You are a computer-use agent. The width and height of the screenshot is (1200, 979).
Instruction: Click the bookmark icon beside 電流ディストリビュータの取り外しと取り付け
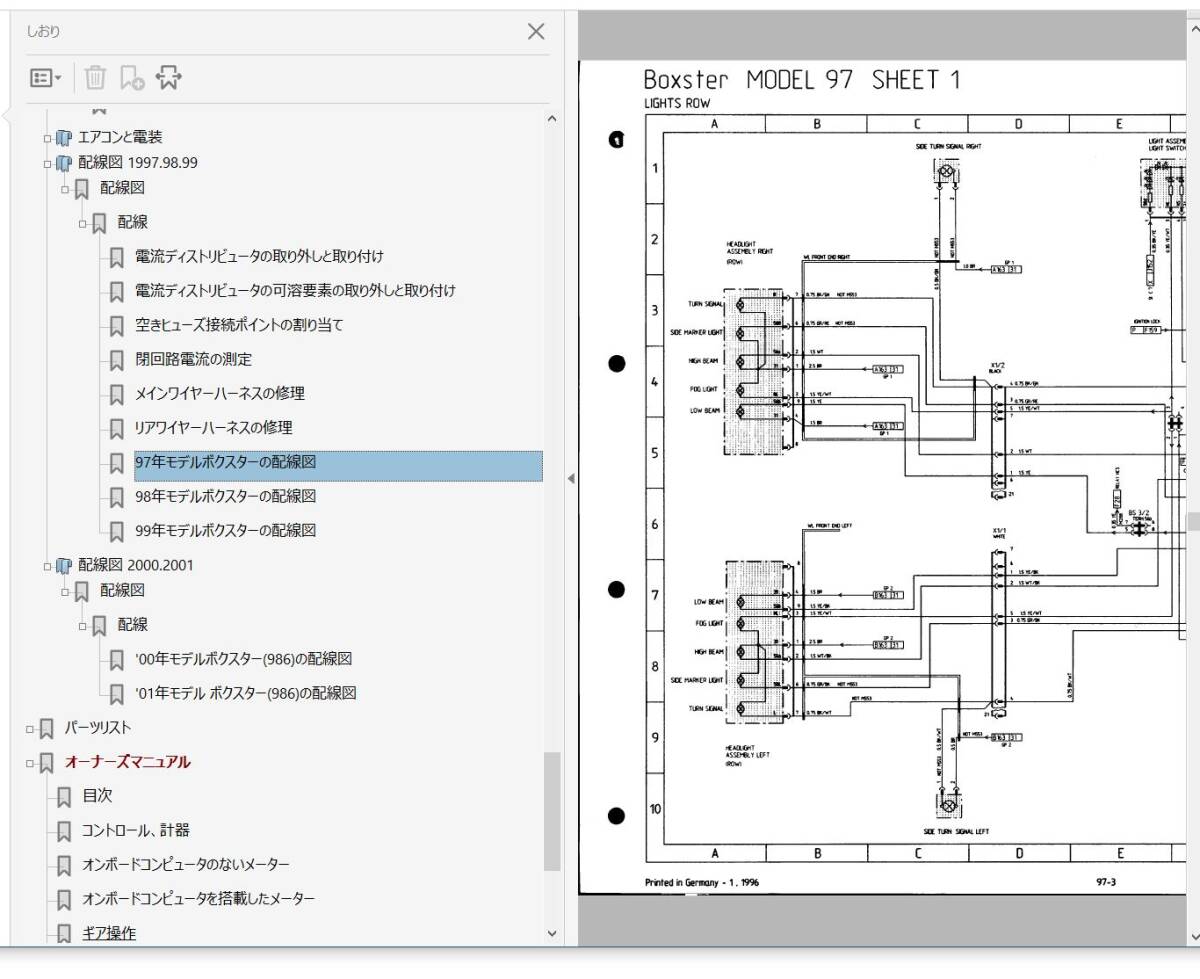click(x=117, y=257)
